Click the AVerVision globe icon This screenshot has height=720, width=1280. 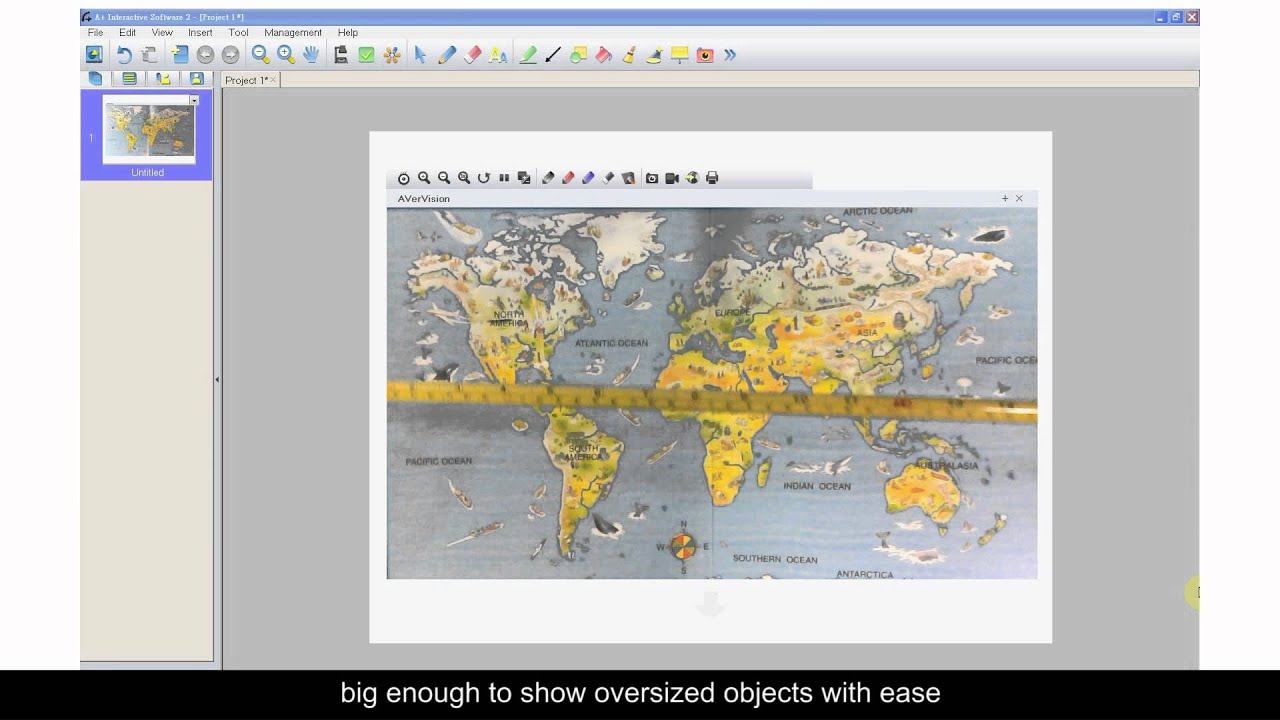(692, 178)
